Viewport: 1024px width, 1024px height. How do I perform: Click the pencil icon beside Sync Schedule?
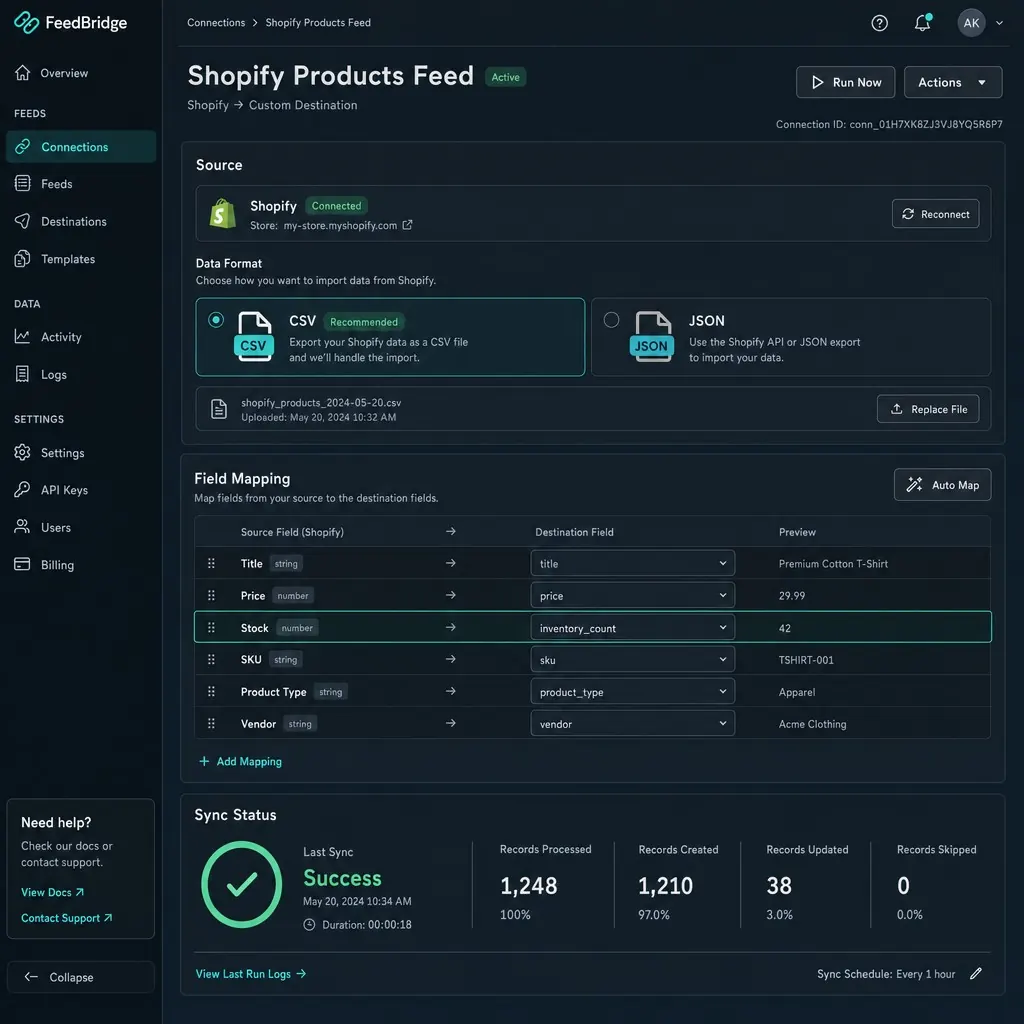click(x=976, y=974)
